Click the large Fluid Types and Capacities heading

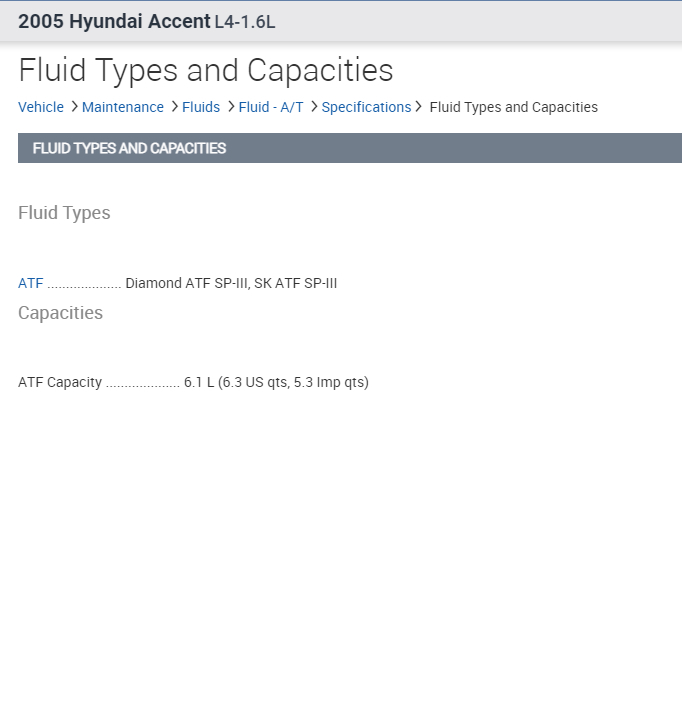pyautogui.click(x=206, y=70)
